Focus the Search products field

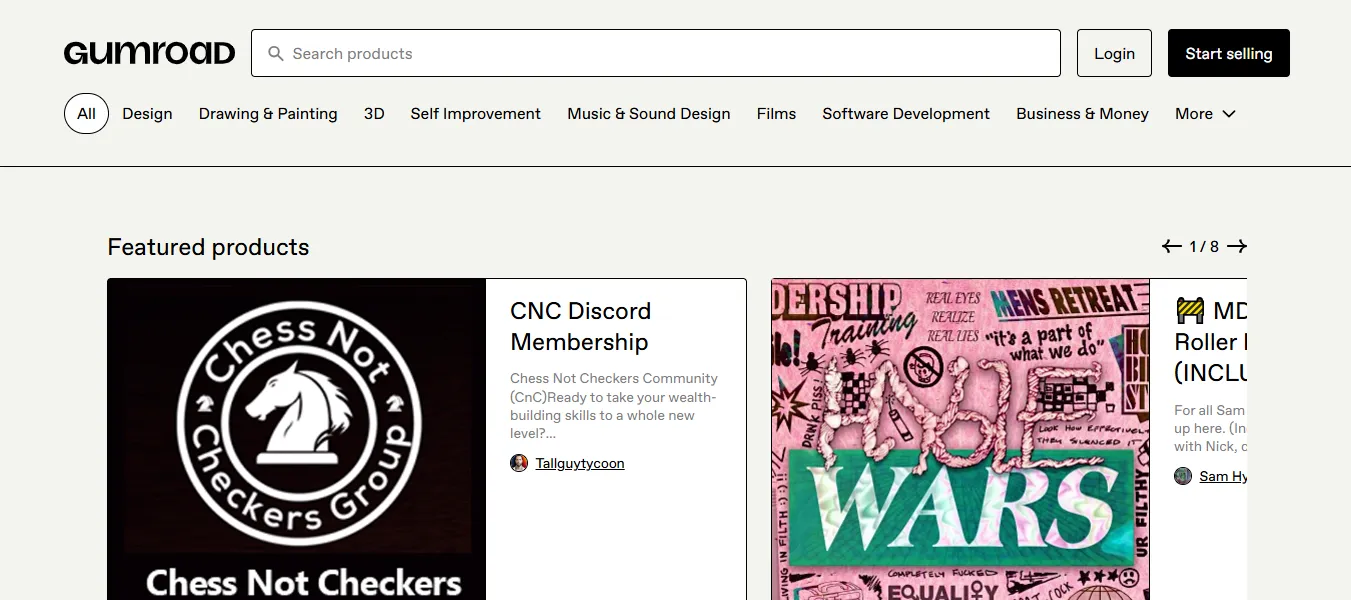pos(670,54)
